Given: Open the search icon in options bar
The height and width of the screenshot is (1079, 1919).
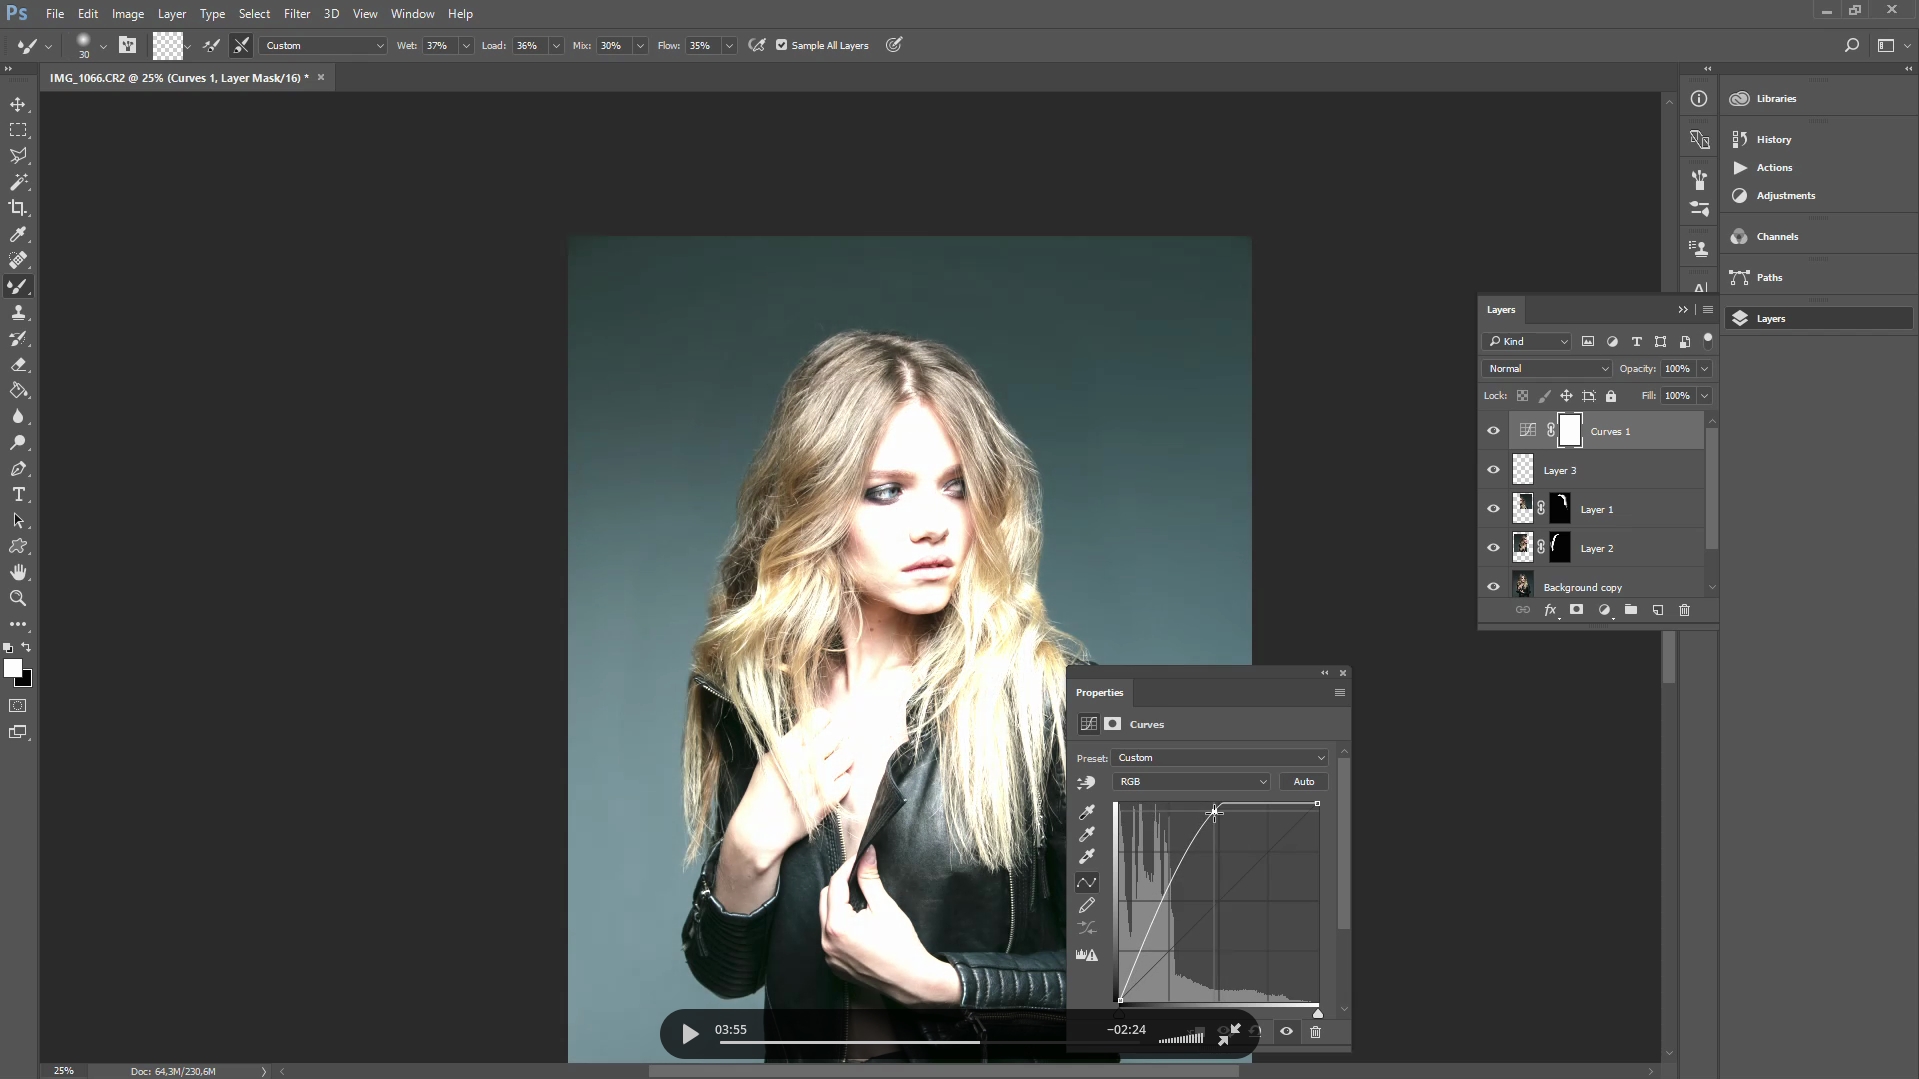Looking at the screenshot, I should 1851,45.
